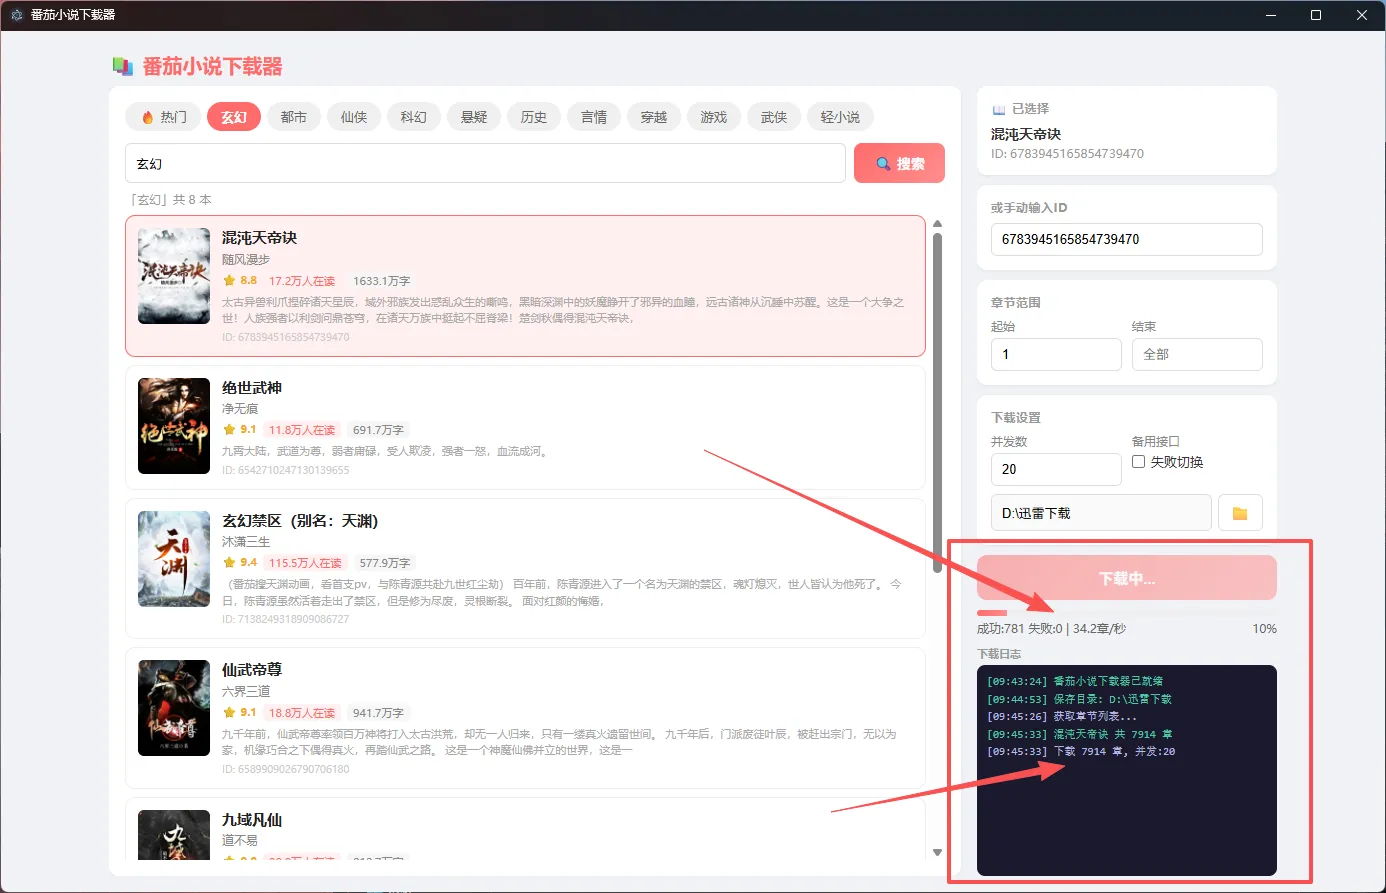This screenshot has height=893, width=1386.
Task: Click the scrollbar down arrow
Action: (x=937, y=853)
